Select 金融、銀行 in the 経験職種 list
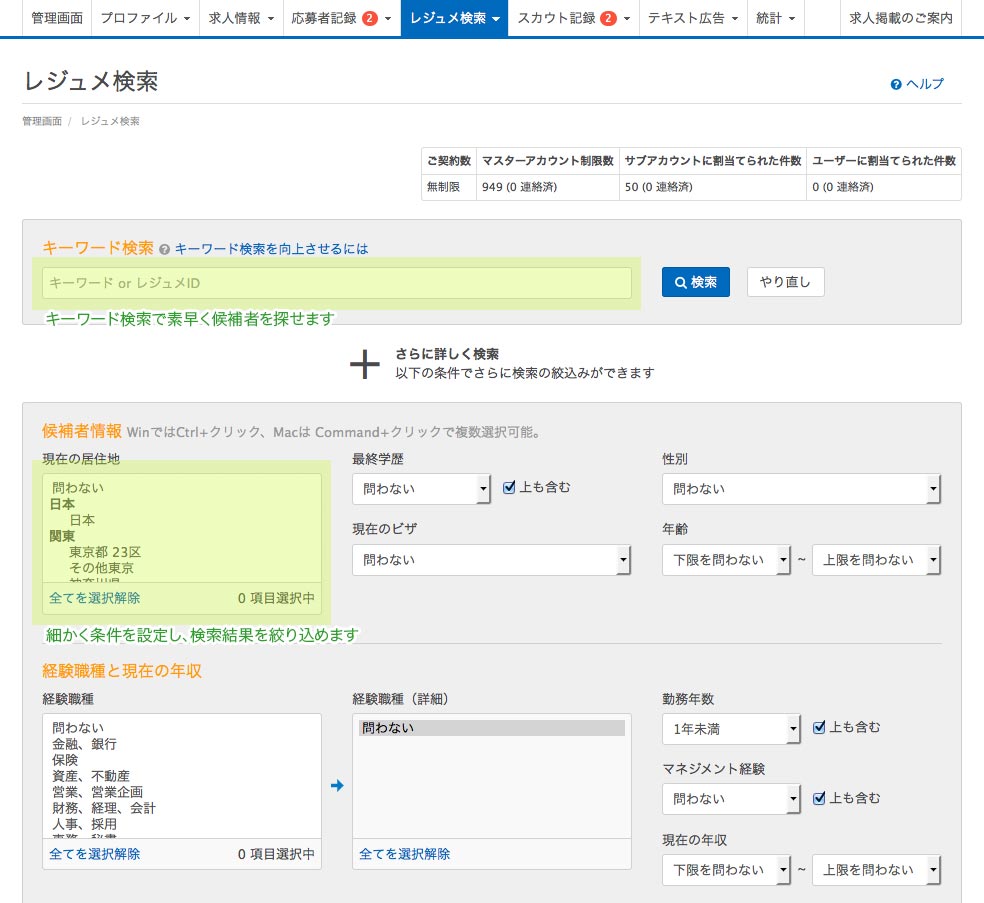Screen dimensions: 984x903 pyautogui.click(x=85, y=744)
